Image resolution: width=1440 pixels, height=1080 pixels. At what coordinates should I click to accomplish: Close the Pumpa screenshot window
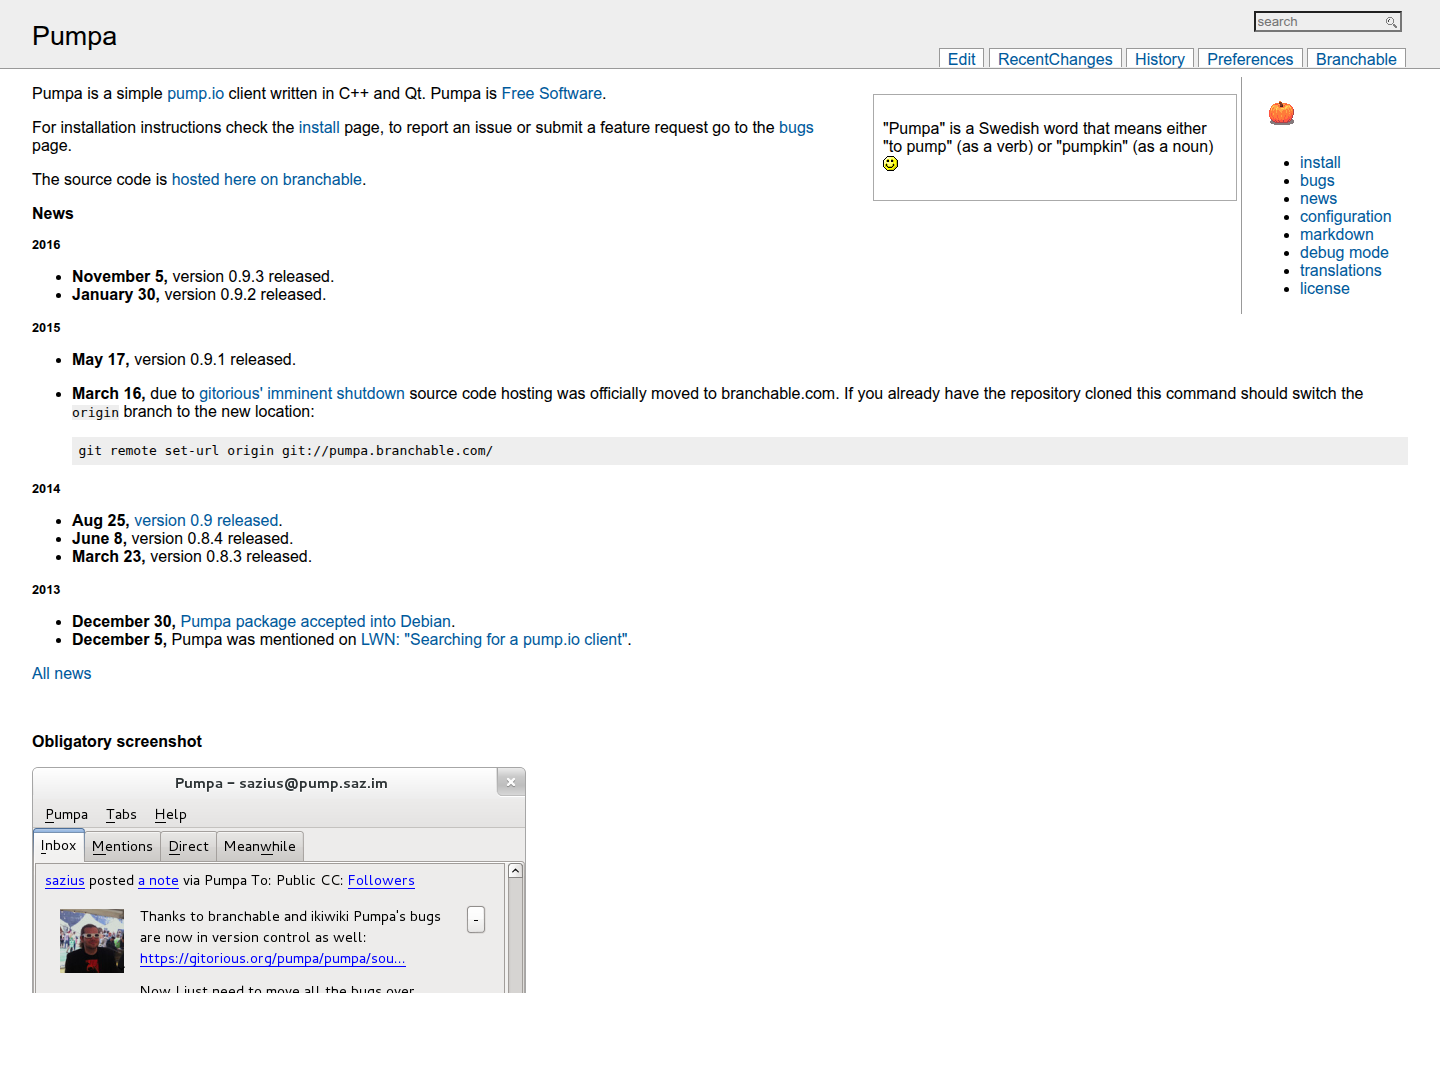click(511, 782)
